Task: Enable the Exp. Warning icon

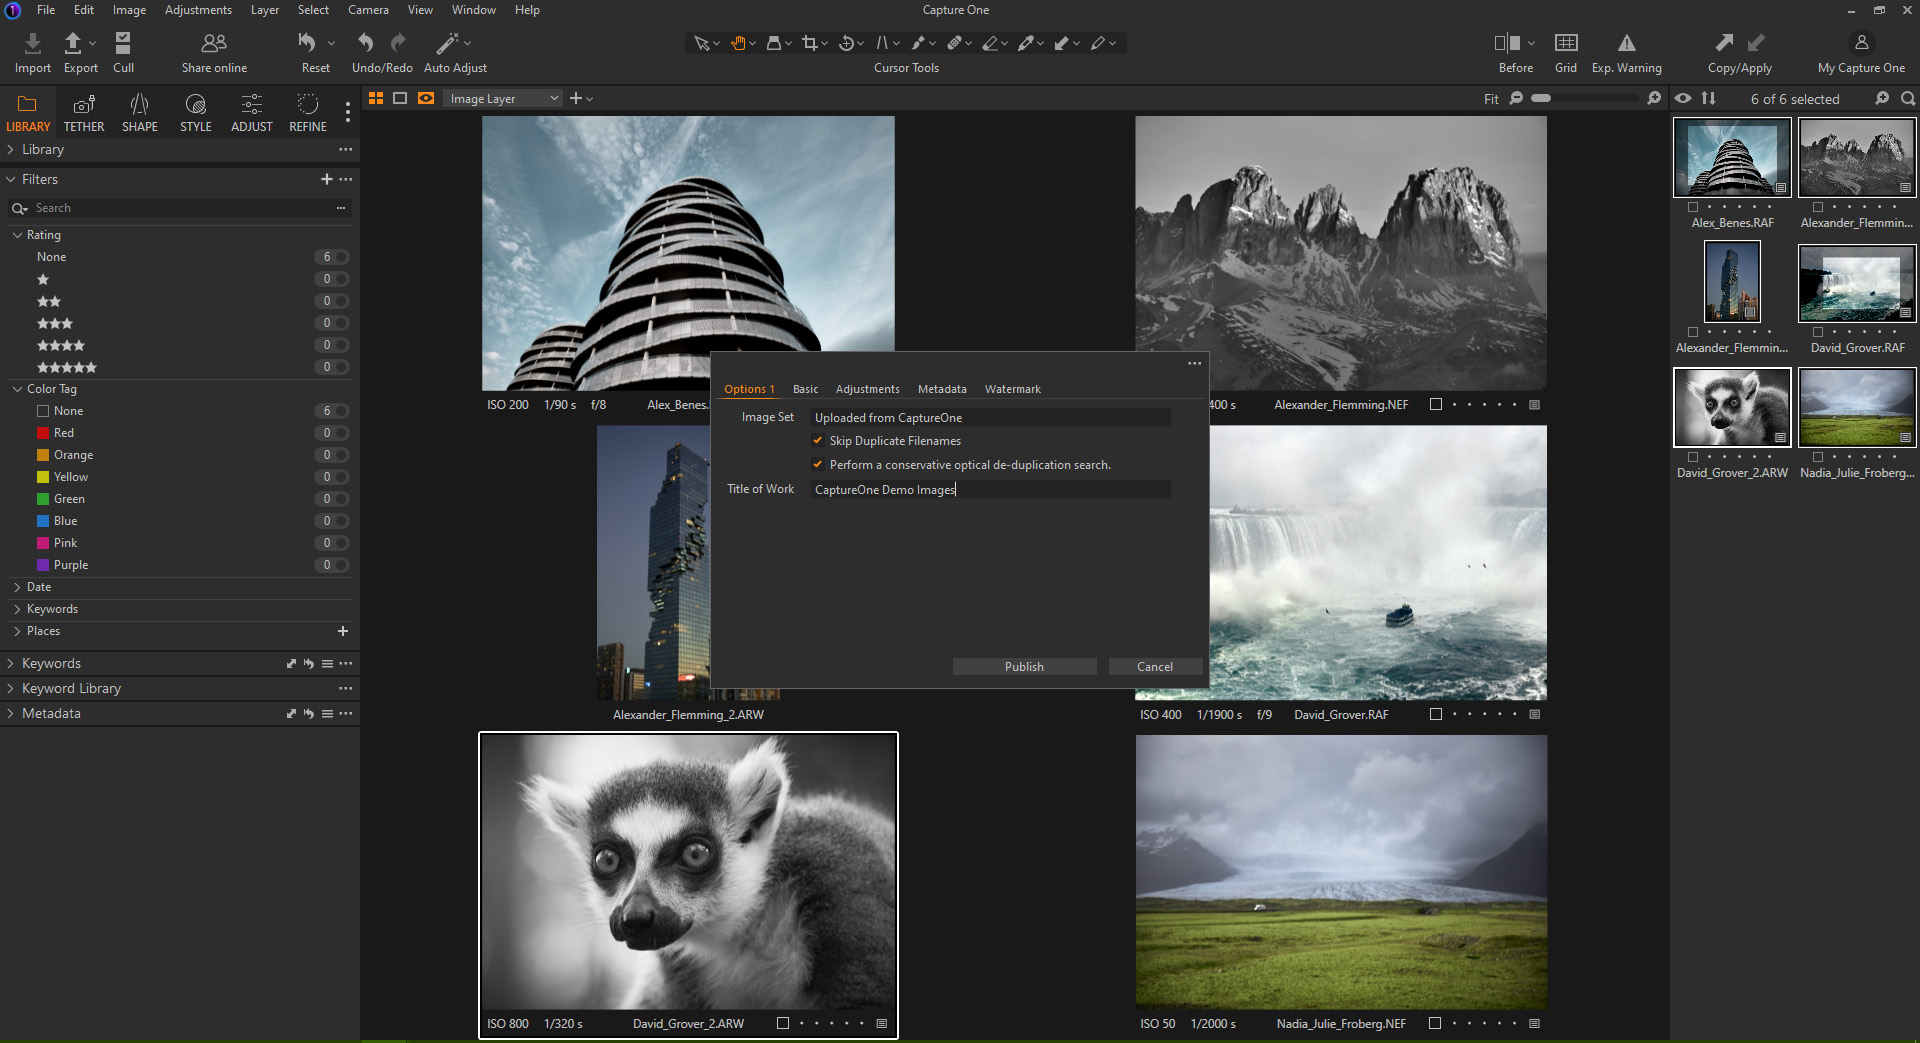Action: [1626, 44]
